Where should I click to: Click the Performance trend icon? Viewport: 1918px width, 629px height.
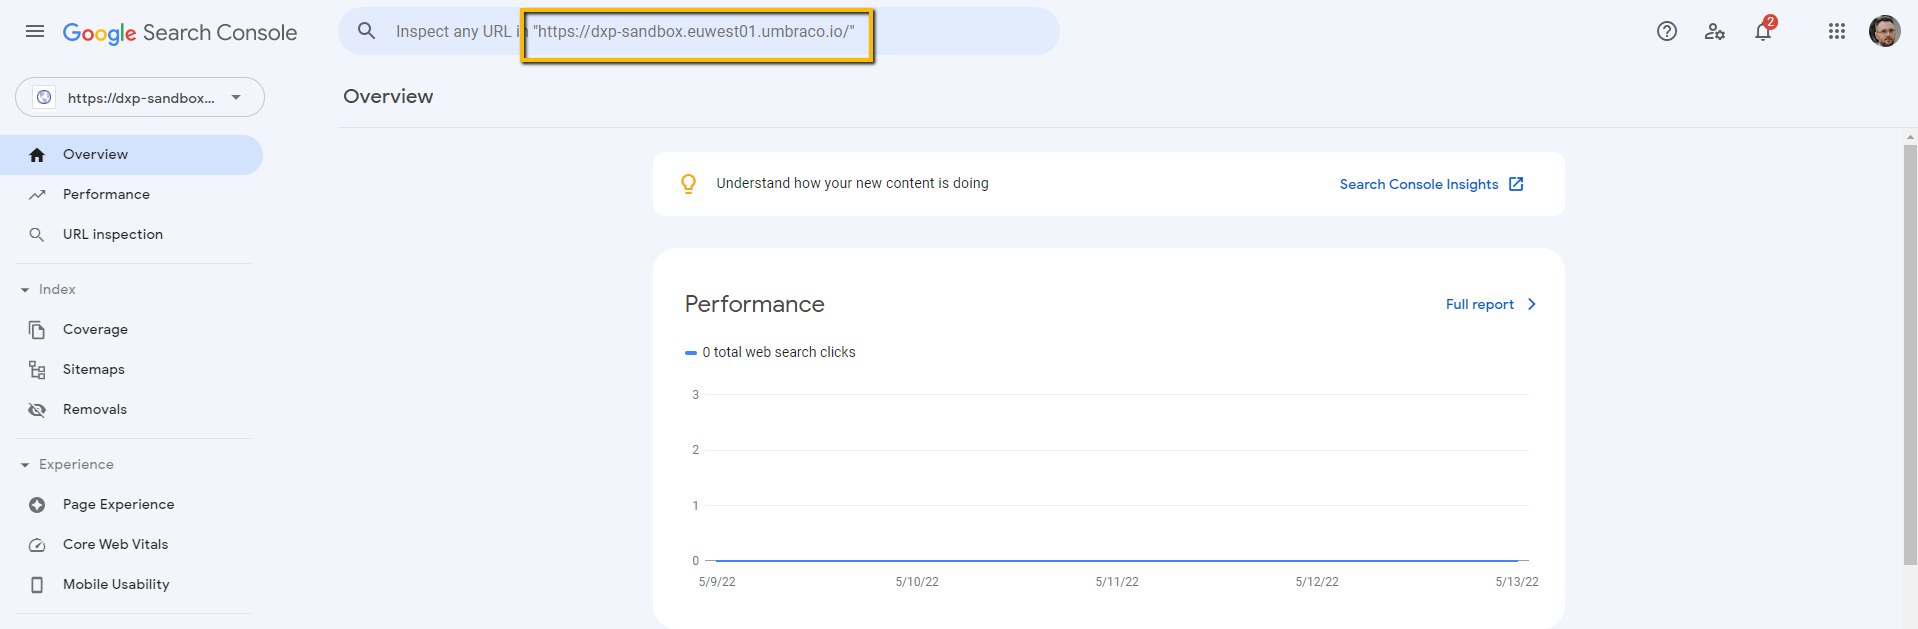click(37, 195)
